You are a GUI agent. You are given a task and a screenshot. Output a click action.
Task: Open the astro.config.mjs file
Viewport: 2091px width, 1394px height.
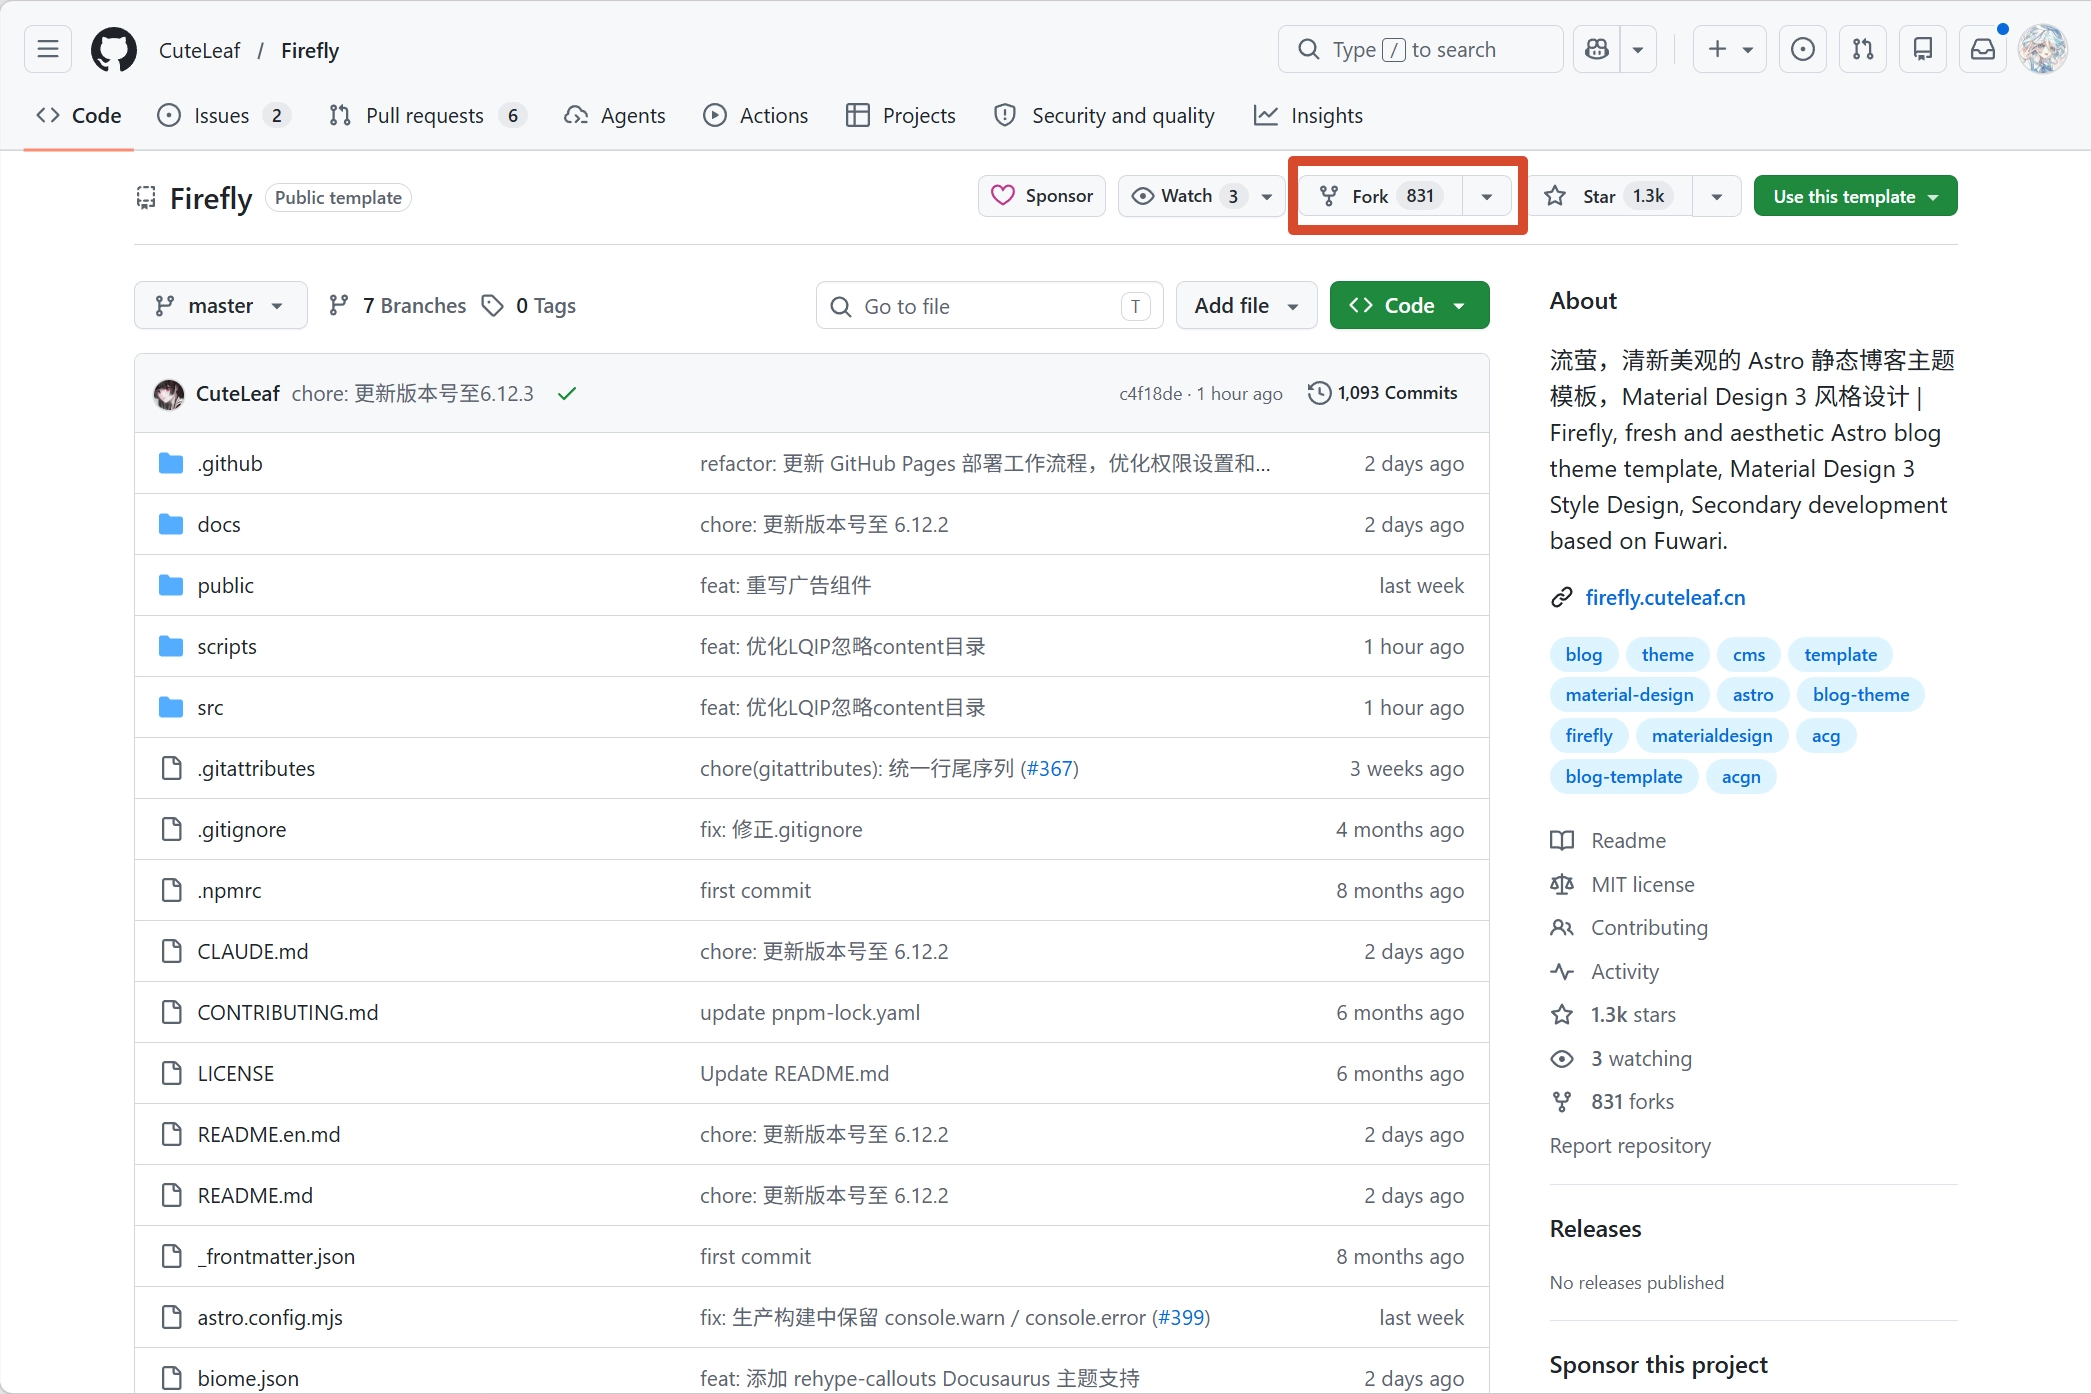coord(270,1317)
